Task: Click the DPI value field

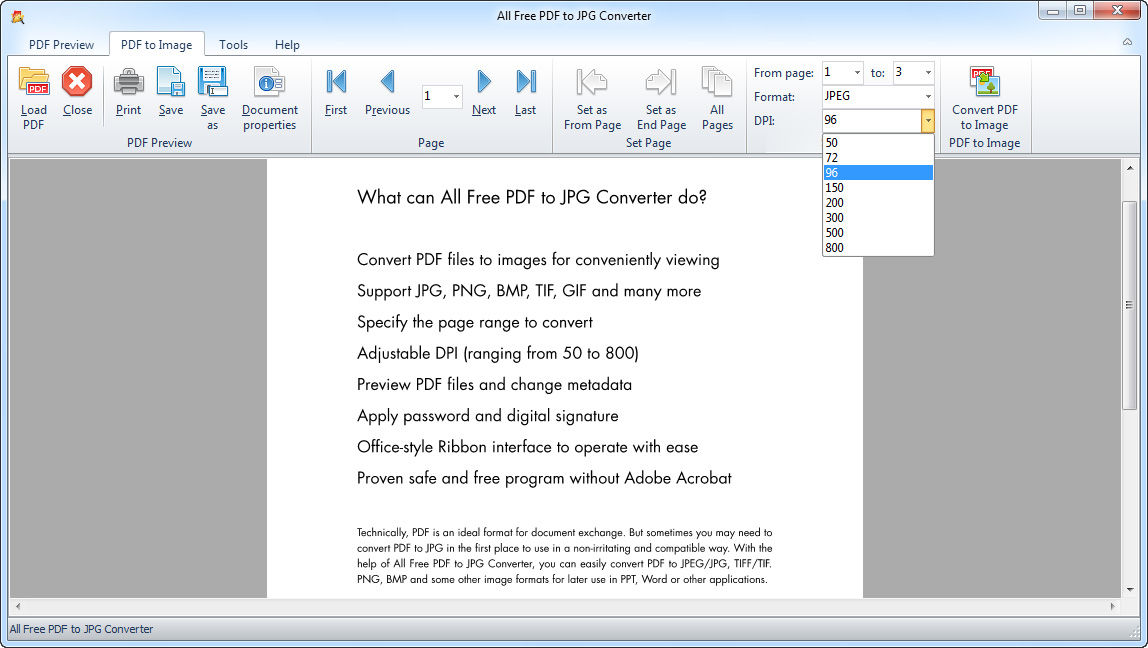Action: [871, 121]
